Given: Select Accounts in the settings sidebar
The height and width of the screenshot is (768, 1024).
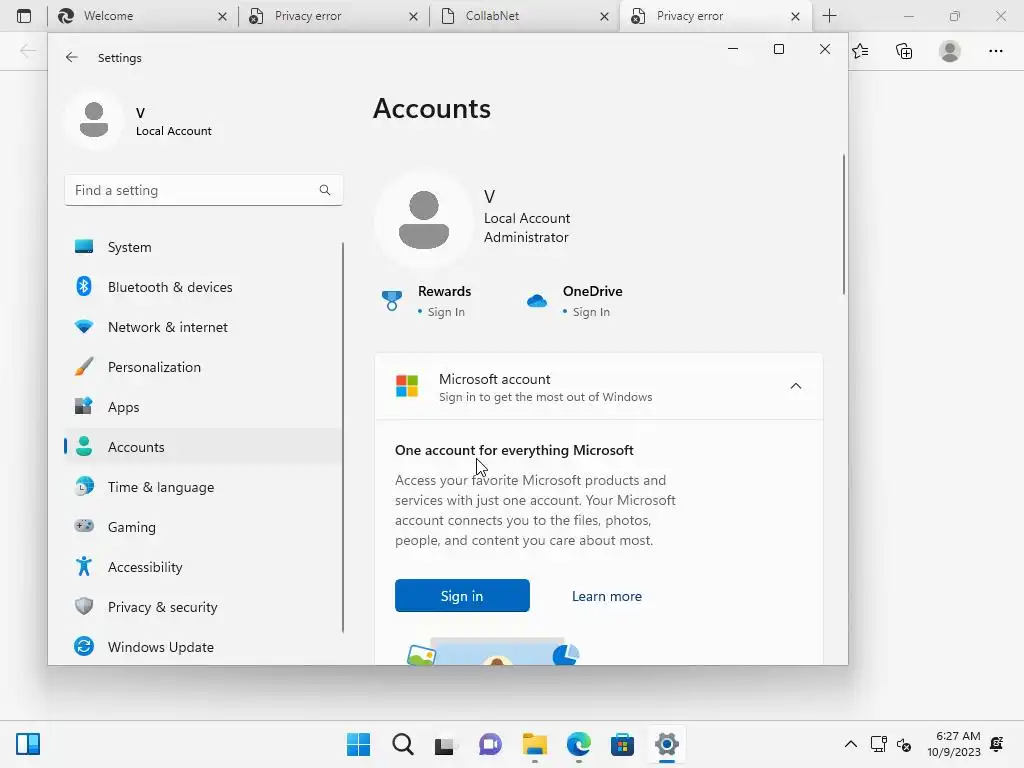Looking at the screenshot, I should (203, 447).
